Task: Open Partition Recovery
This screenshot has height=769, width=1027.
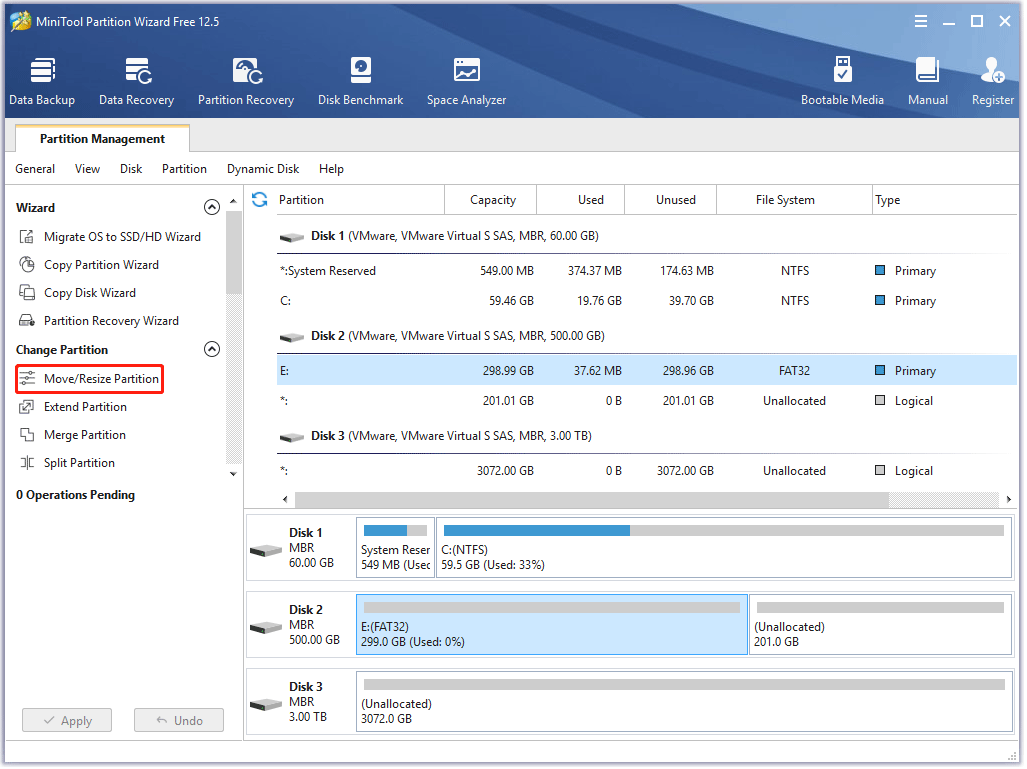Action: coord(246,81)
